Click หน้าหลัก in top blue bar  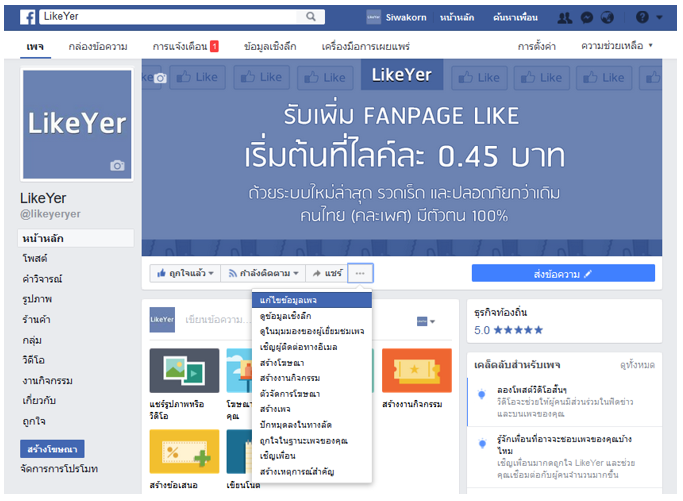tap(457, 17)
